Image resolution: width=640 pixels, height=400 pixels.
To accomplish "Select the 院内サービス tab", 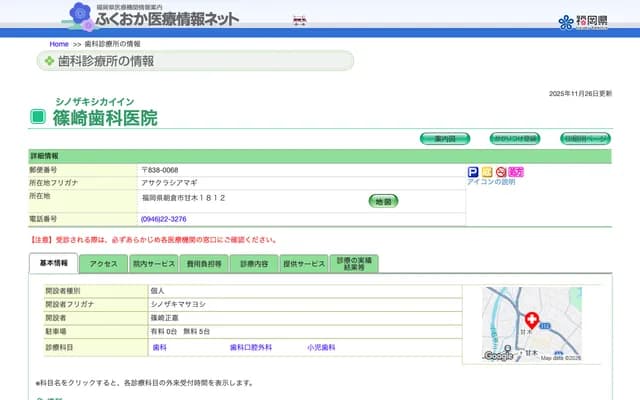I will pyautogui.click(x=153, y=264).
